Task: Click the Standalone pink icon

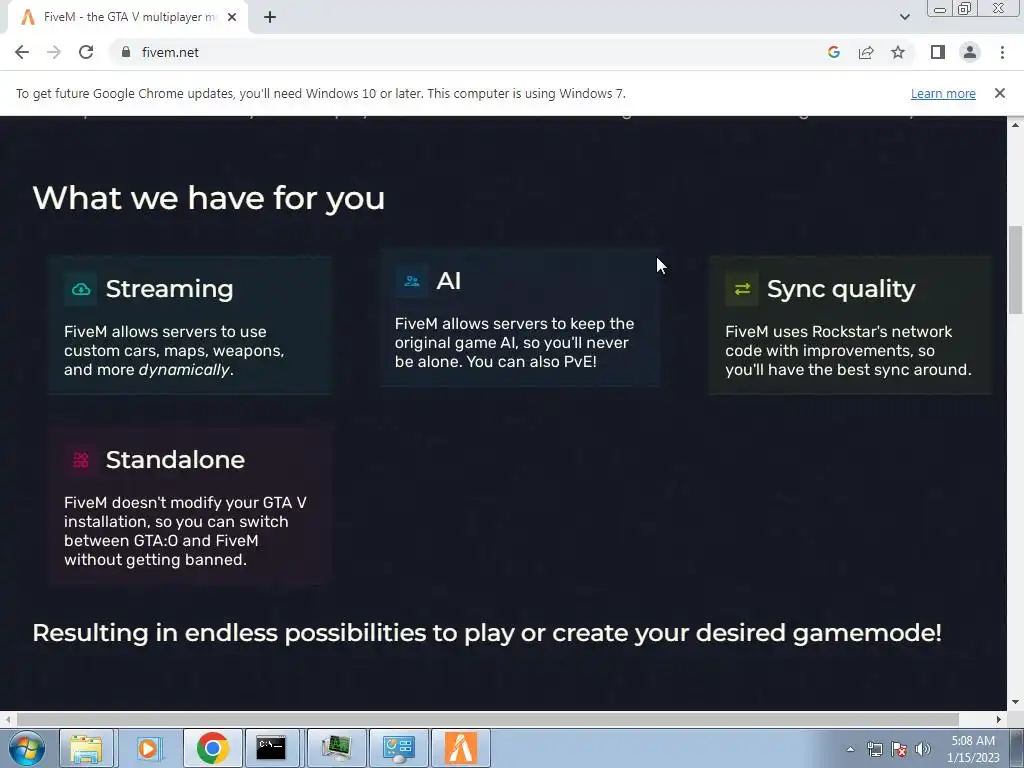Action: pos(81,460)
